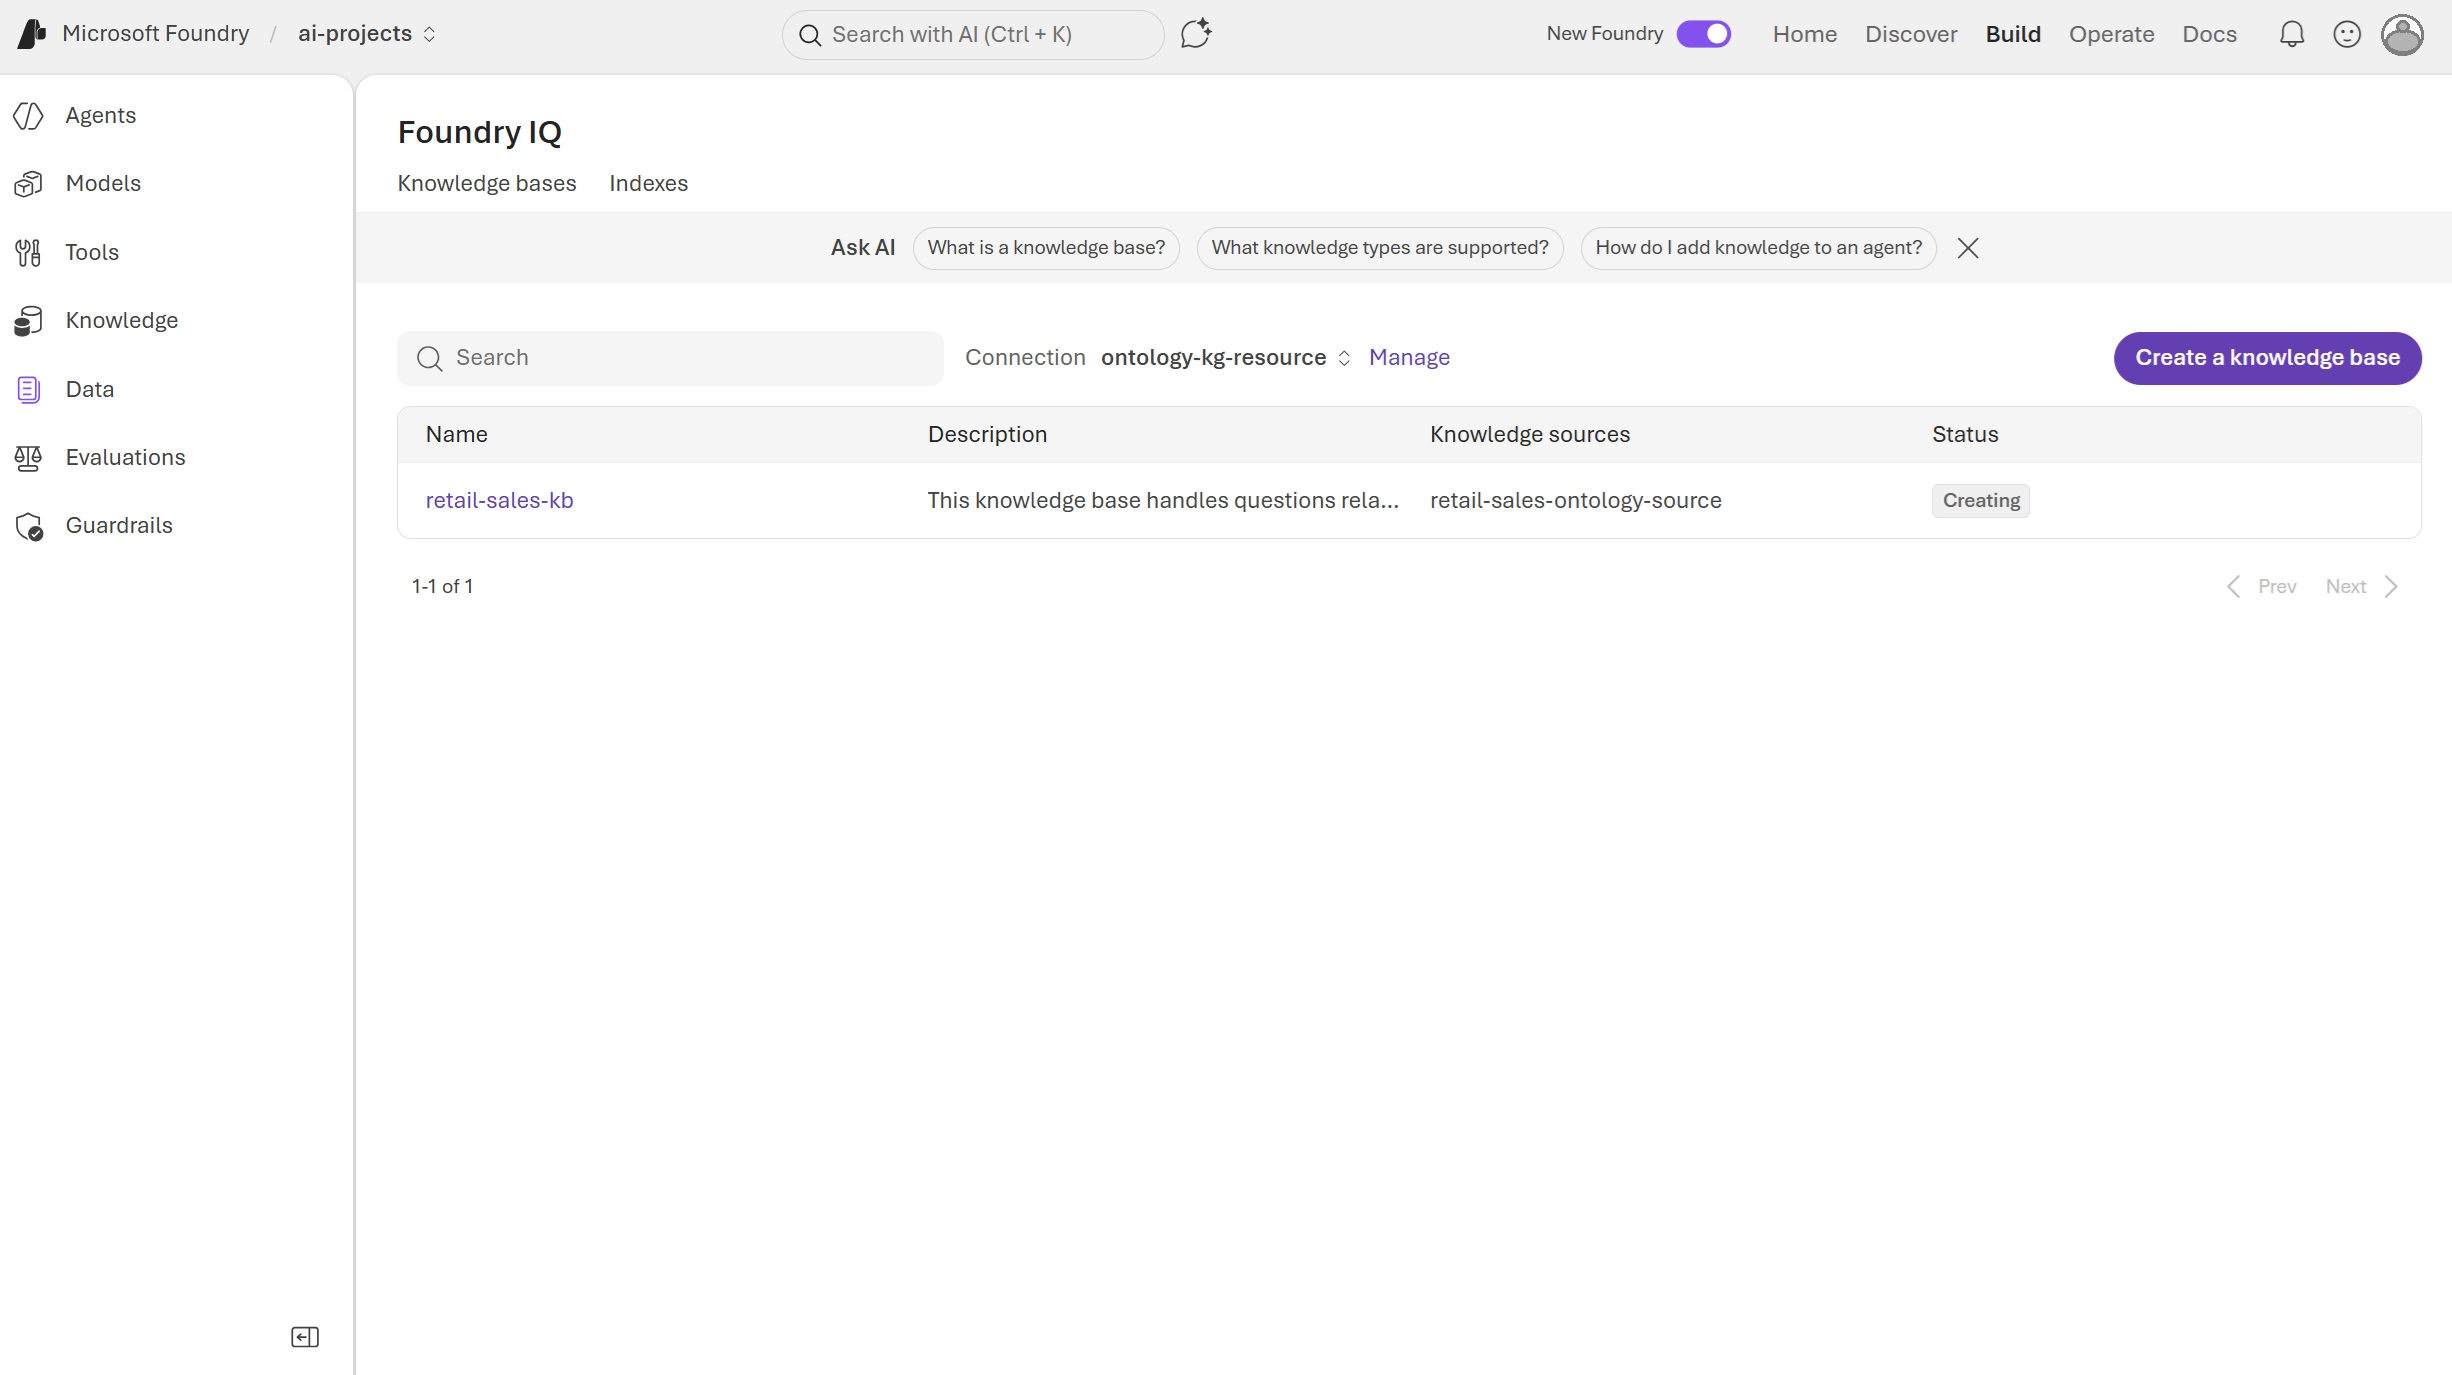Open the user account avatar

point(2402,35)
